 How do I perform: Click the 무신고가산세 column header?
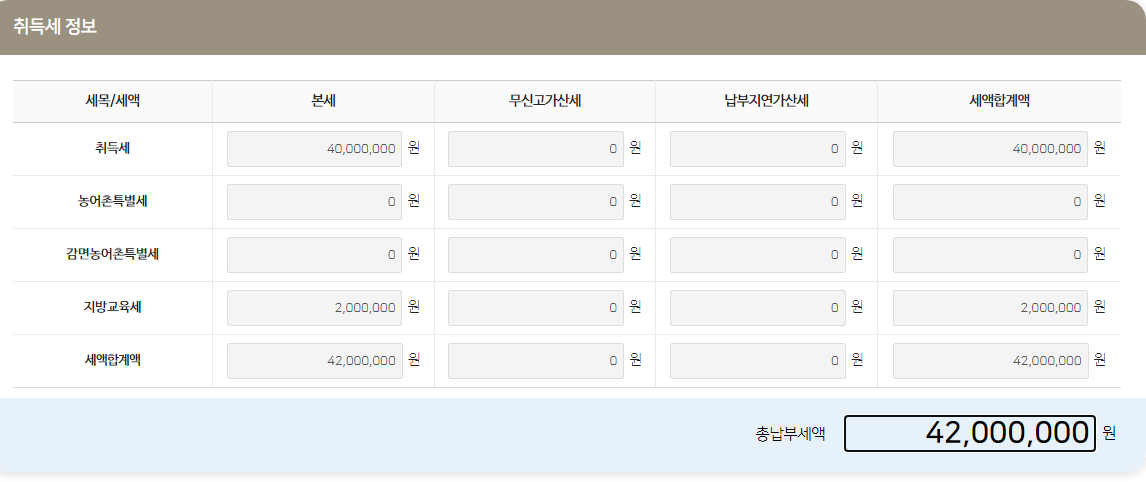point(544,102)
